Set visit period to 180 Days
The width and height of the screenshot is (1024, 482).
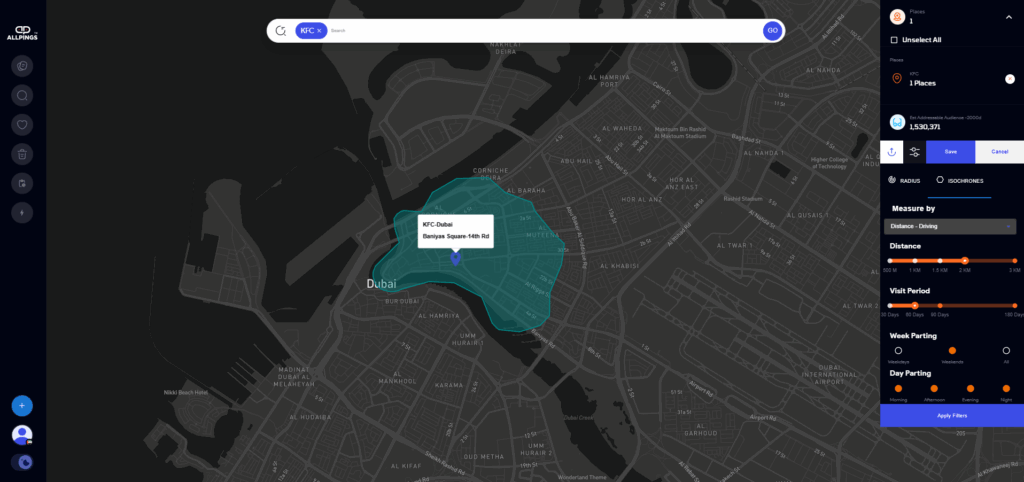[x=1014, y=305]
